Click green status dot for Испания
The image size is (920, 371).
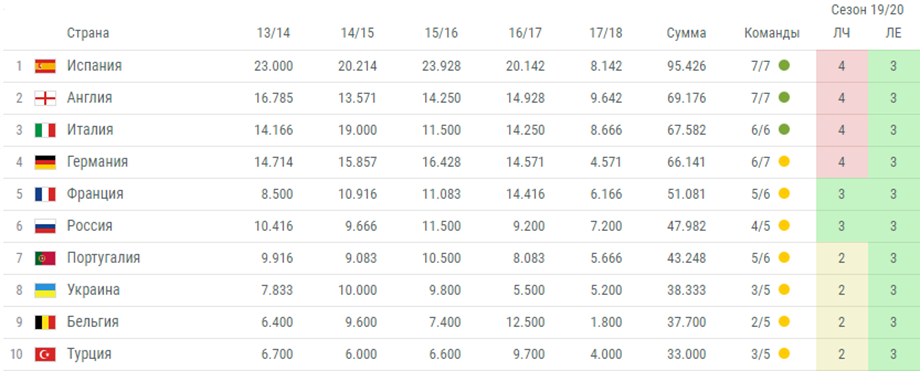(784, 66)
